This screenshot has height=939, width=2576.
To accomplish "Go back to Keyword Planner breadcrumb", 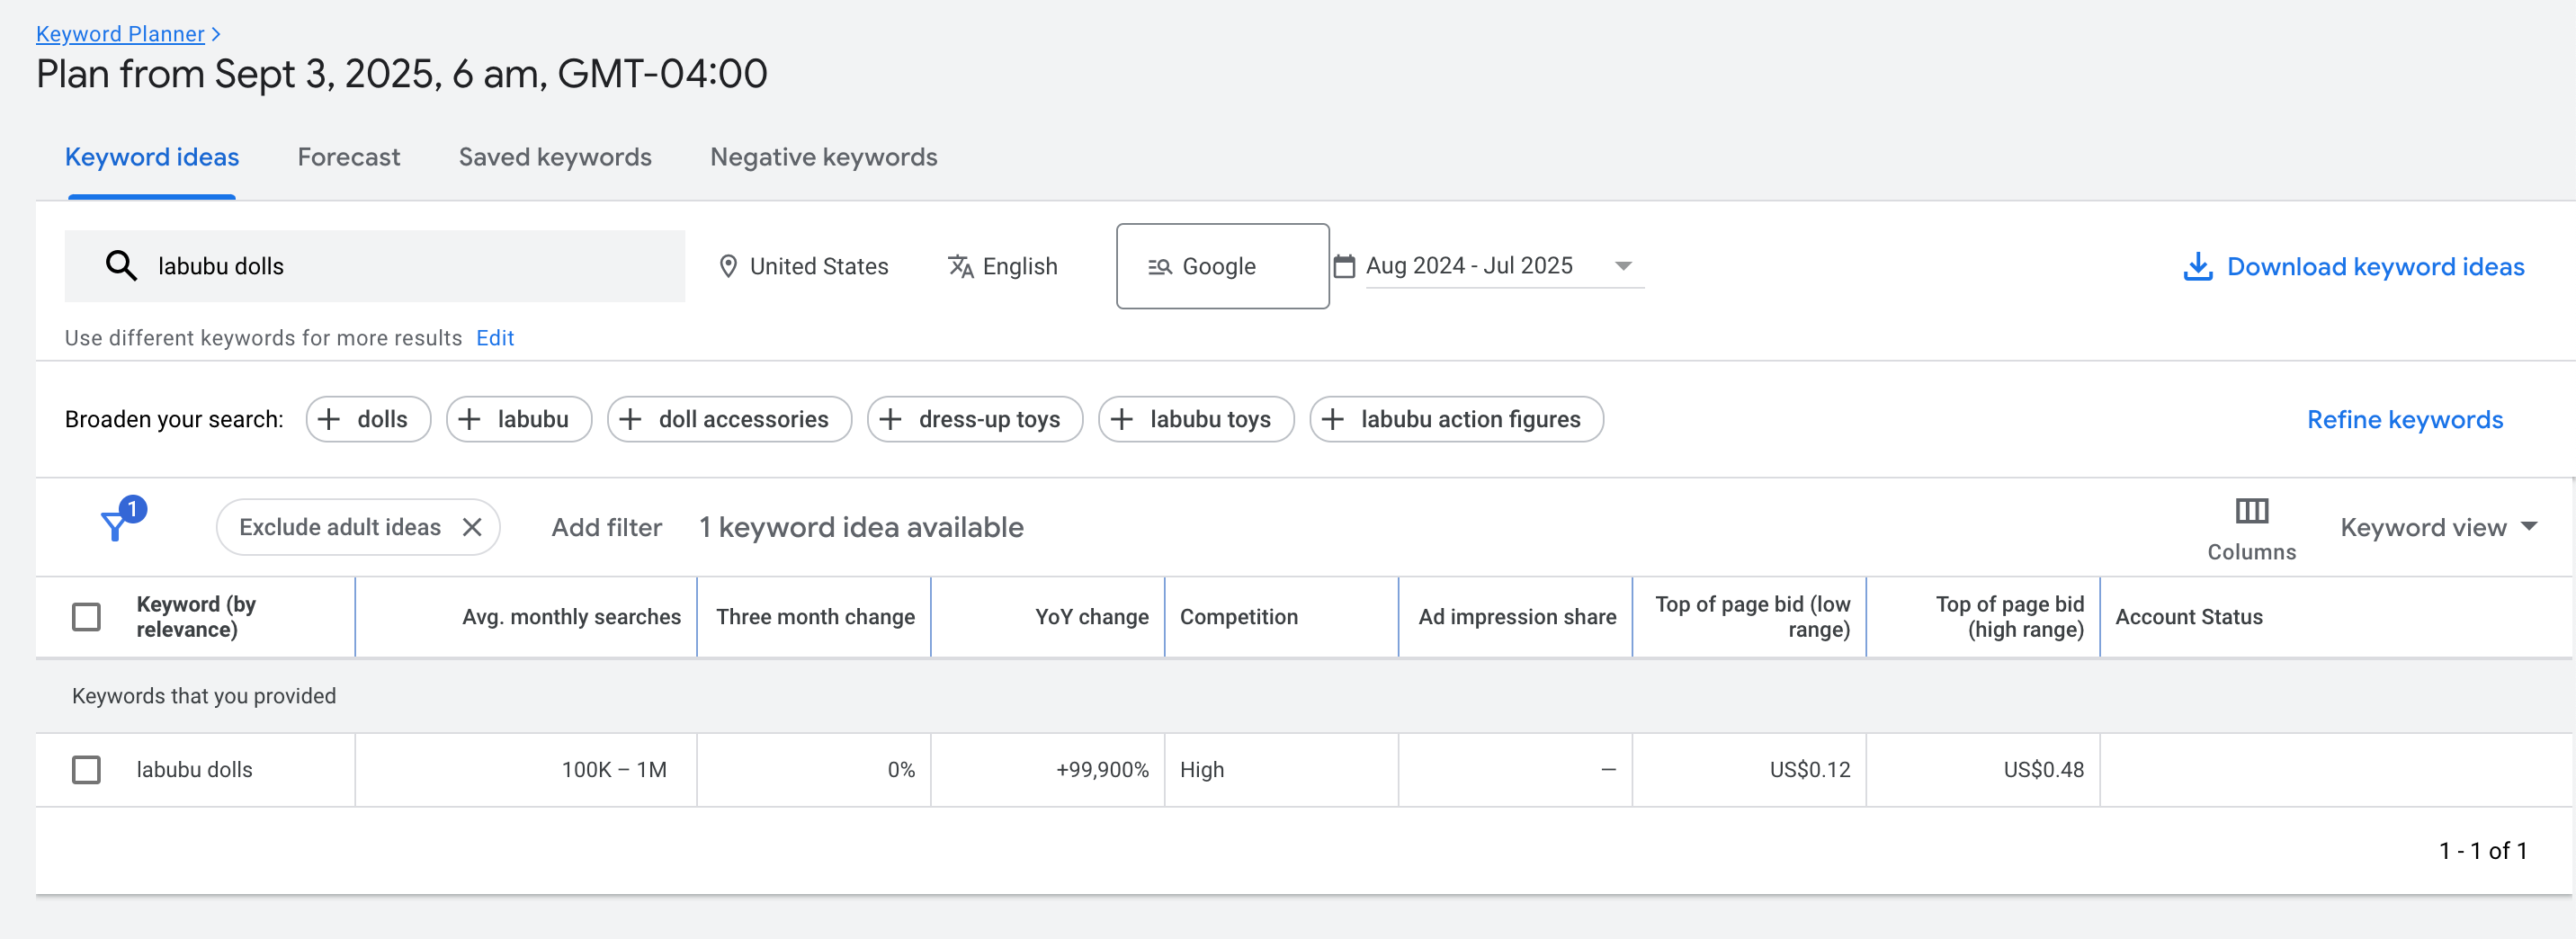I will click(120, 34).
